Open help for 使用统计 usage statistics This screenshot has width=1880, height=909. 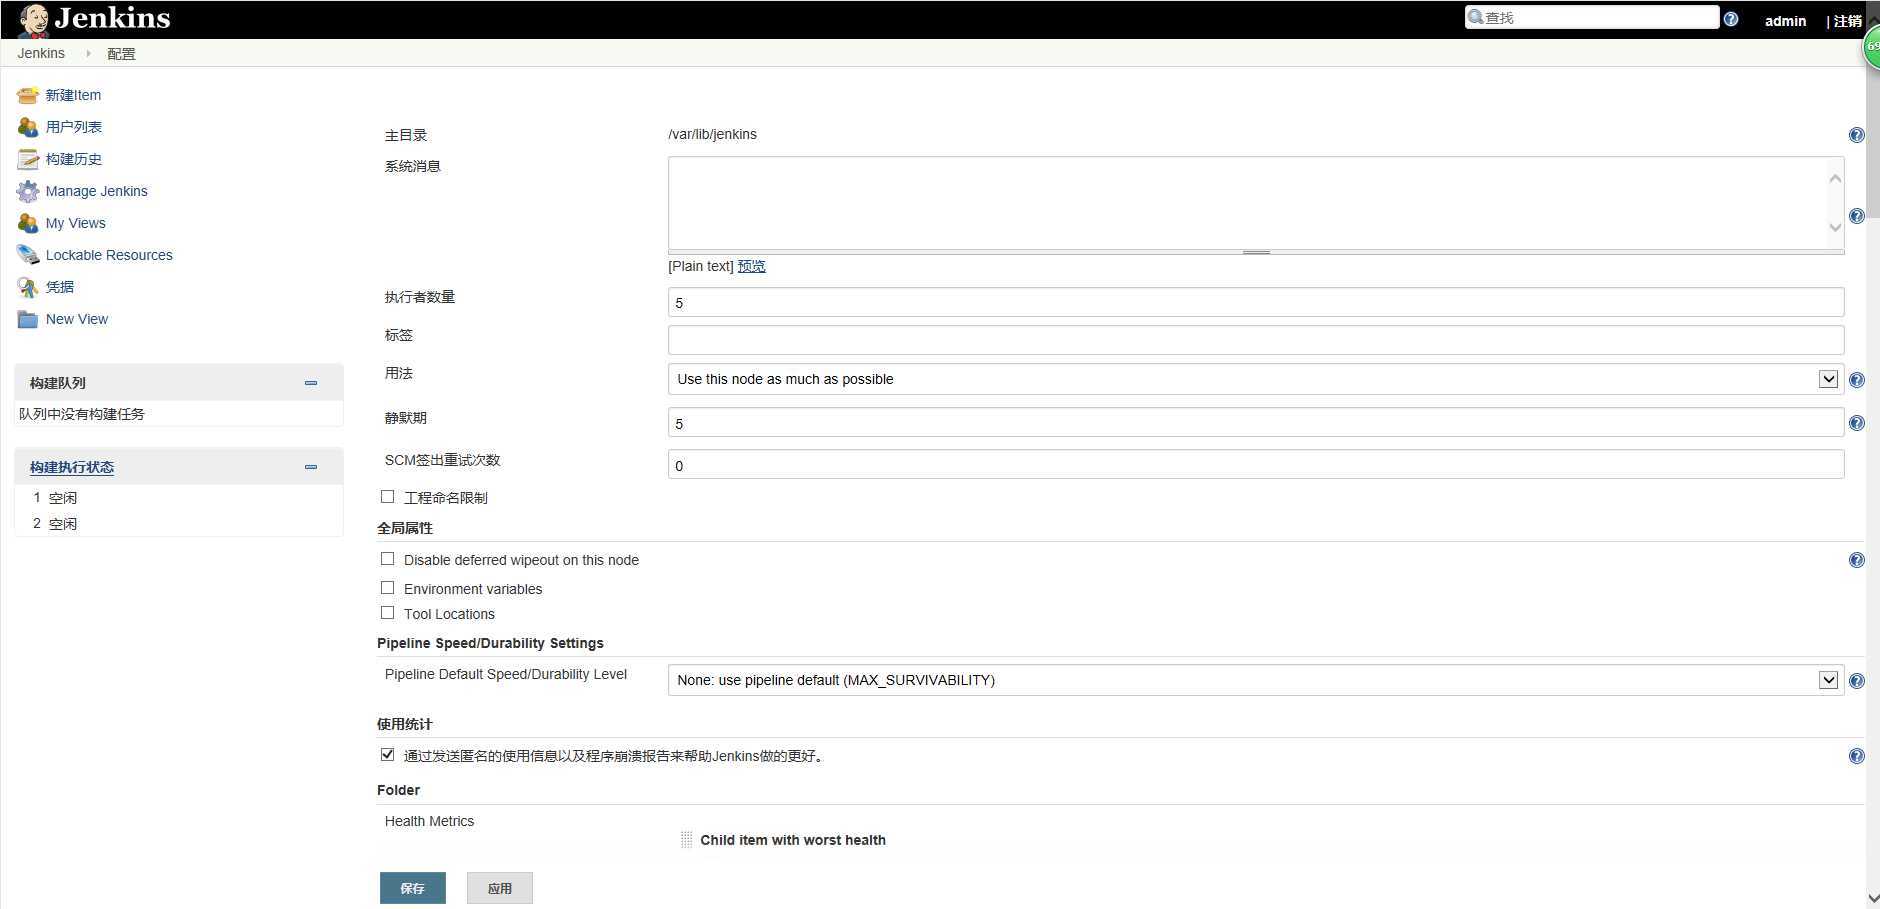point(1856,756)
